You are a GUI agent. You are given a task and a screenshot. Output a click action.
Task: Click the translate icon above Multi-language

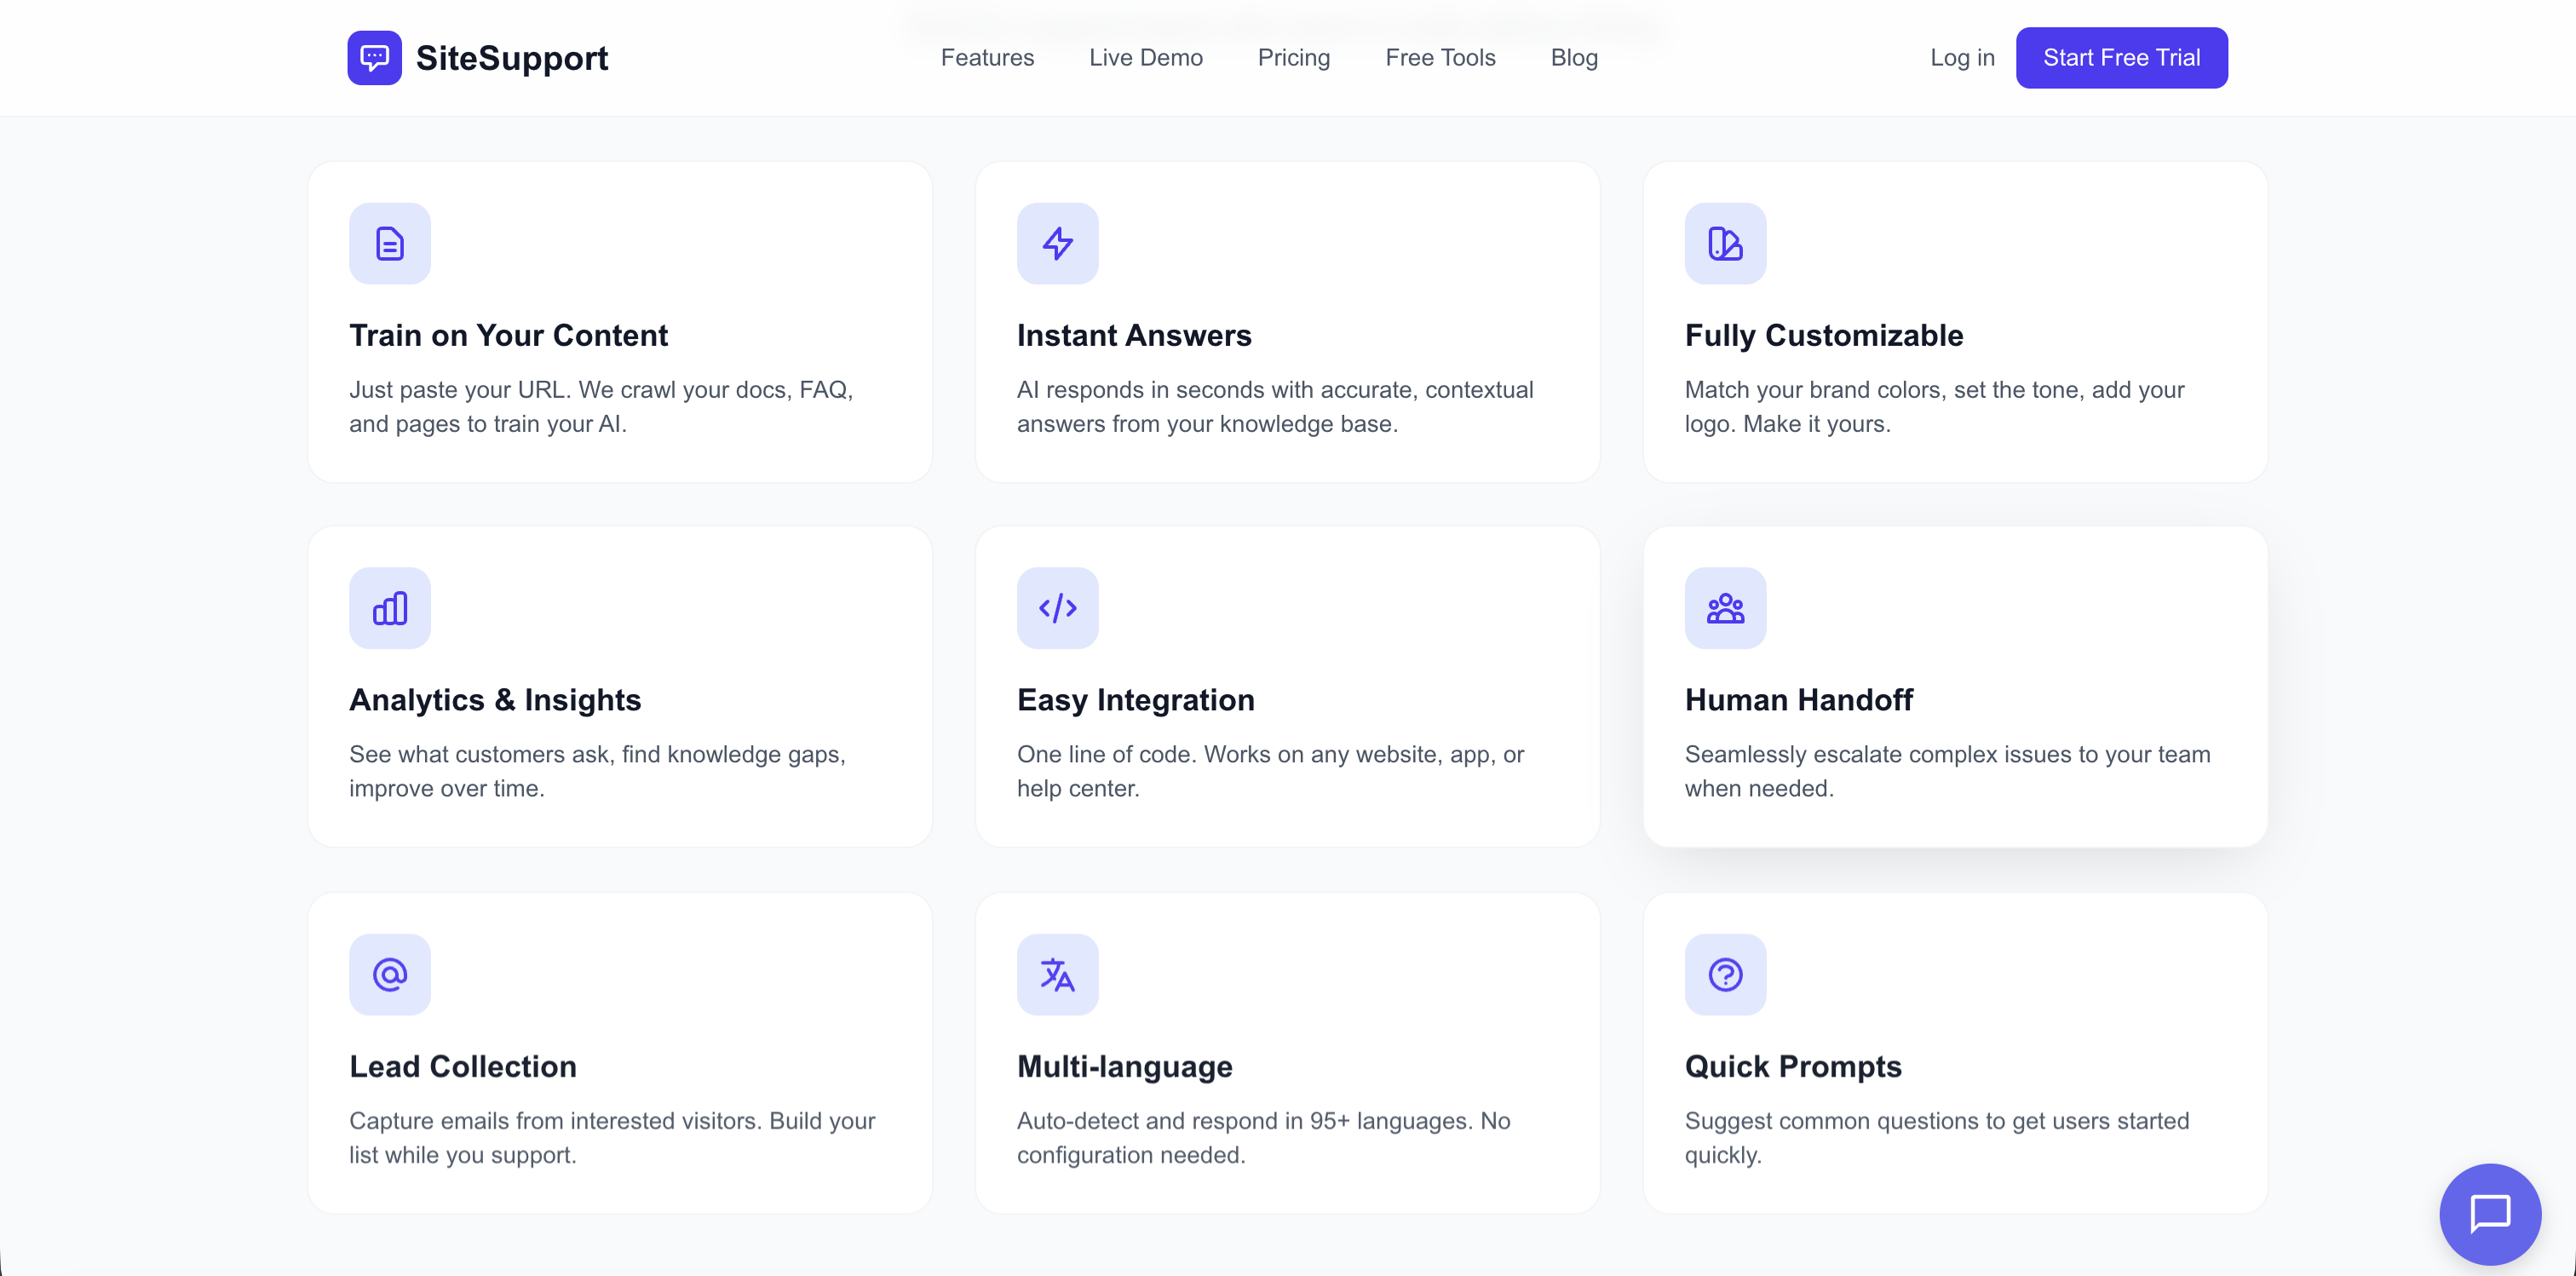click(1057, 973)
